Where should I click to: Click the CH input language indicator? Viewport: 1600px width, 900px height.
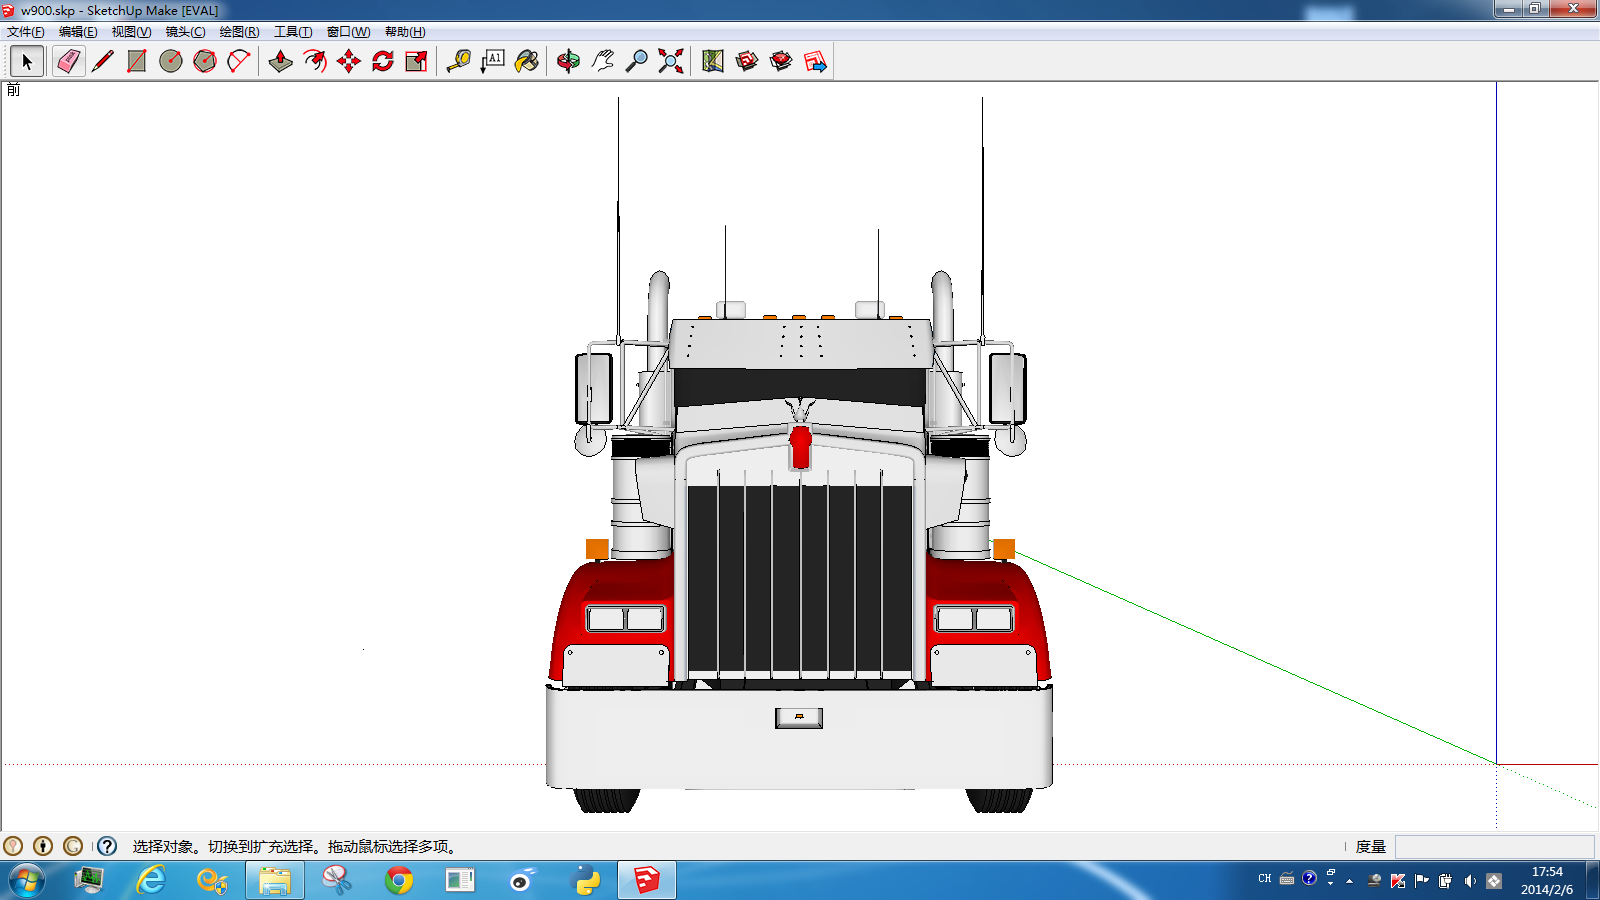point(1265,879)
